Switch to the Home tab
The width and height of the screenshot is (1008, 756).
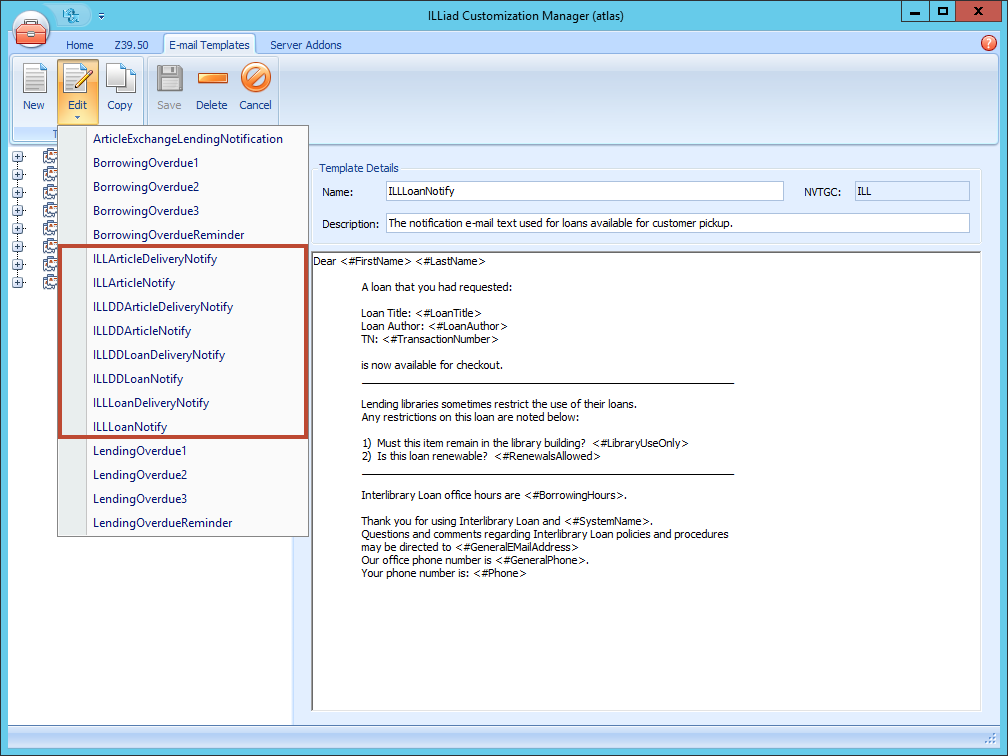click(x=79, y=45)
